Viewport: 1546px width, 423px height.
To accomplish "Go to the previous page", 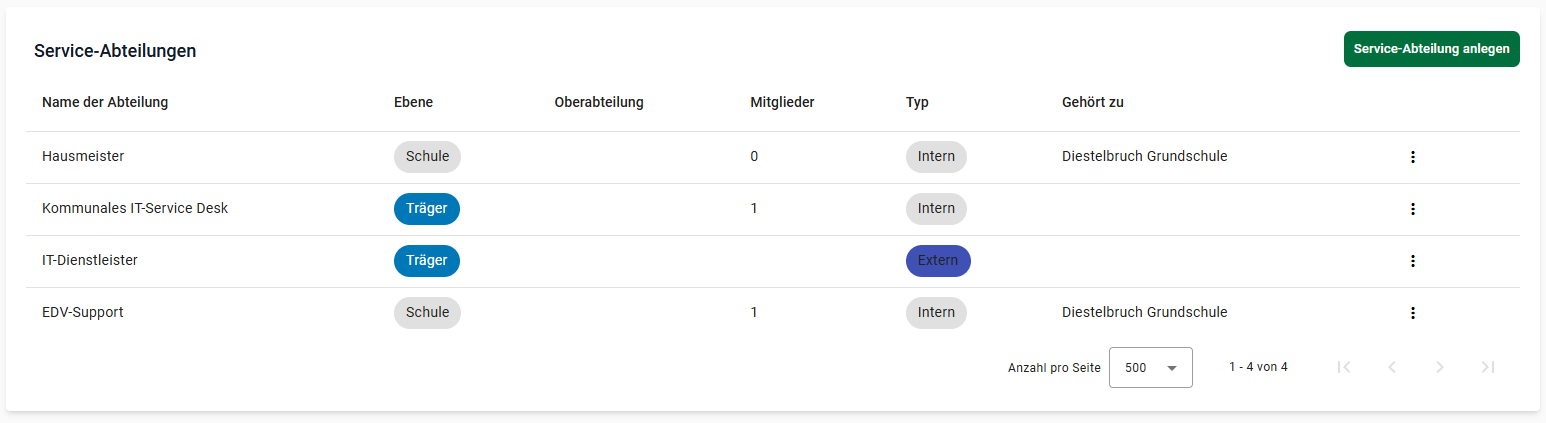I will (1392, 367).
